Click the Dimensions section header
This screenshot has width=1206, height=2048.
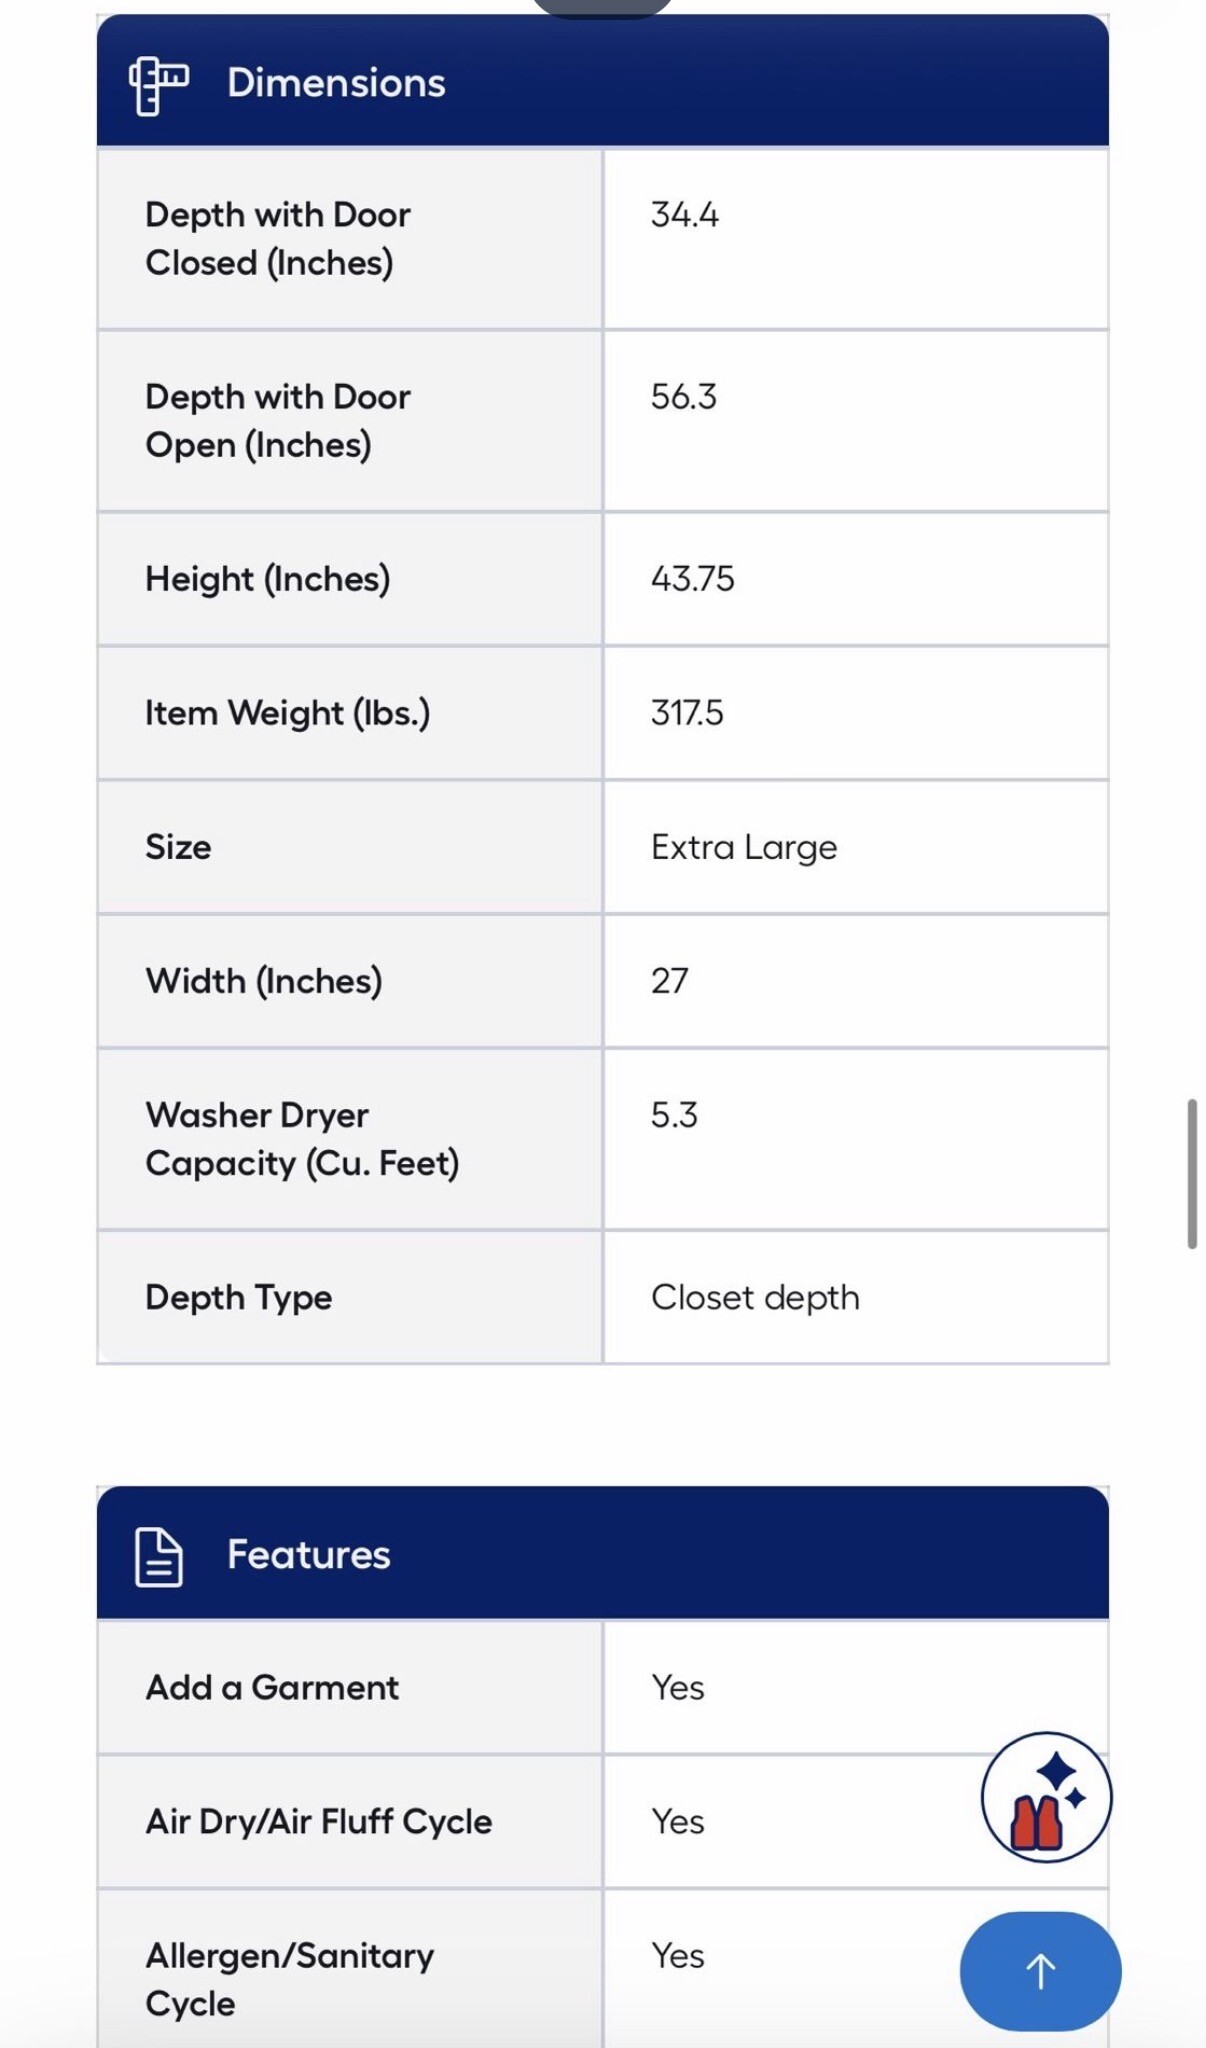pos(336,83)
